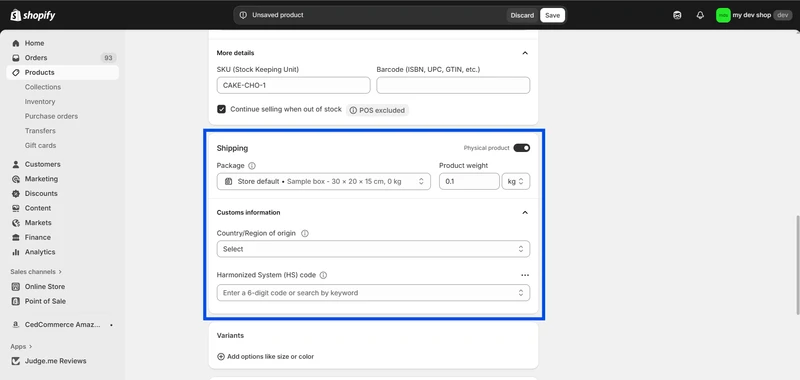
Task: Click the Unsaved product text
Action: coord(278,15)
